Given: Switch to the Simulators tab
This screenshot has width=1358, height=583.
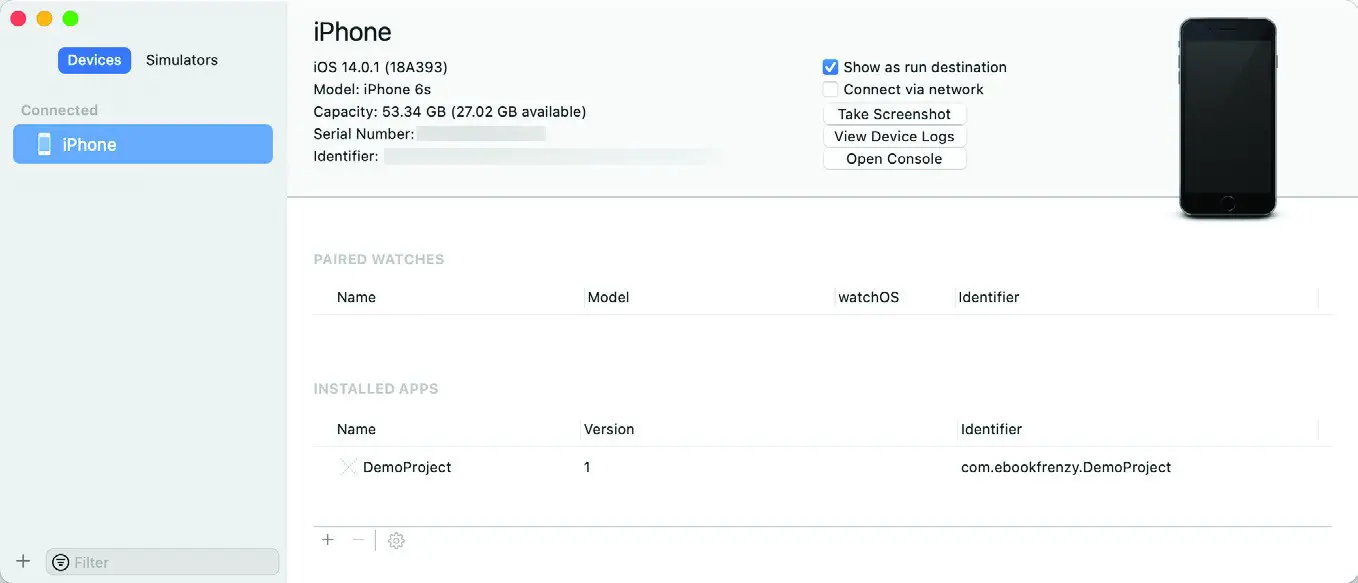Looking at the screenshot, I should point(182,60).
